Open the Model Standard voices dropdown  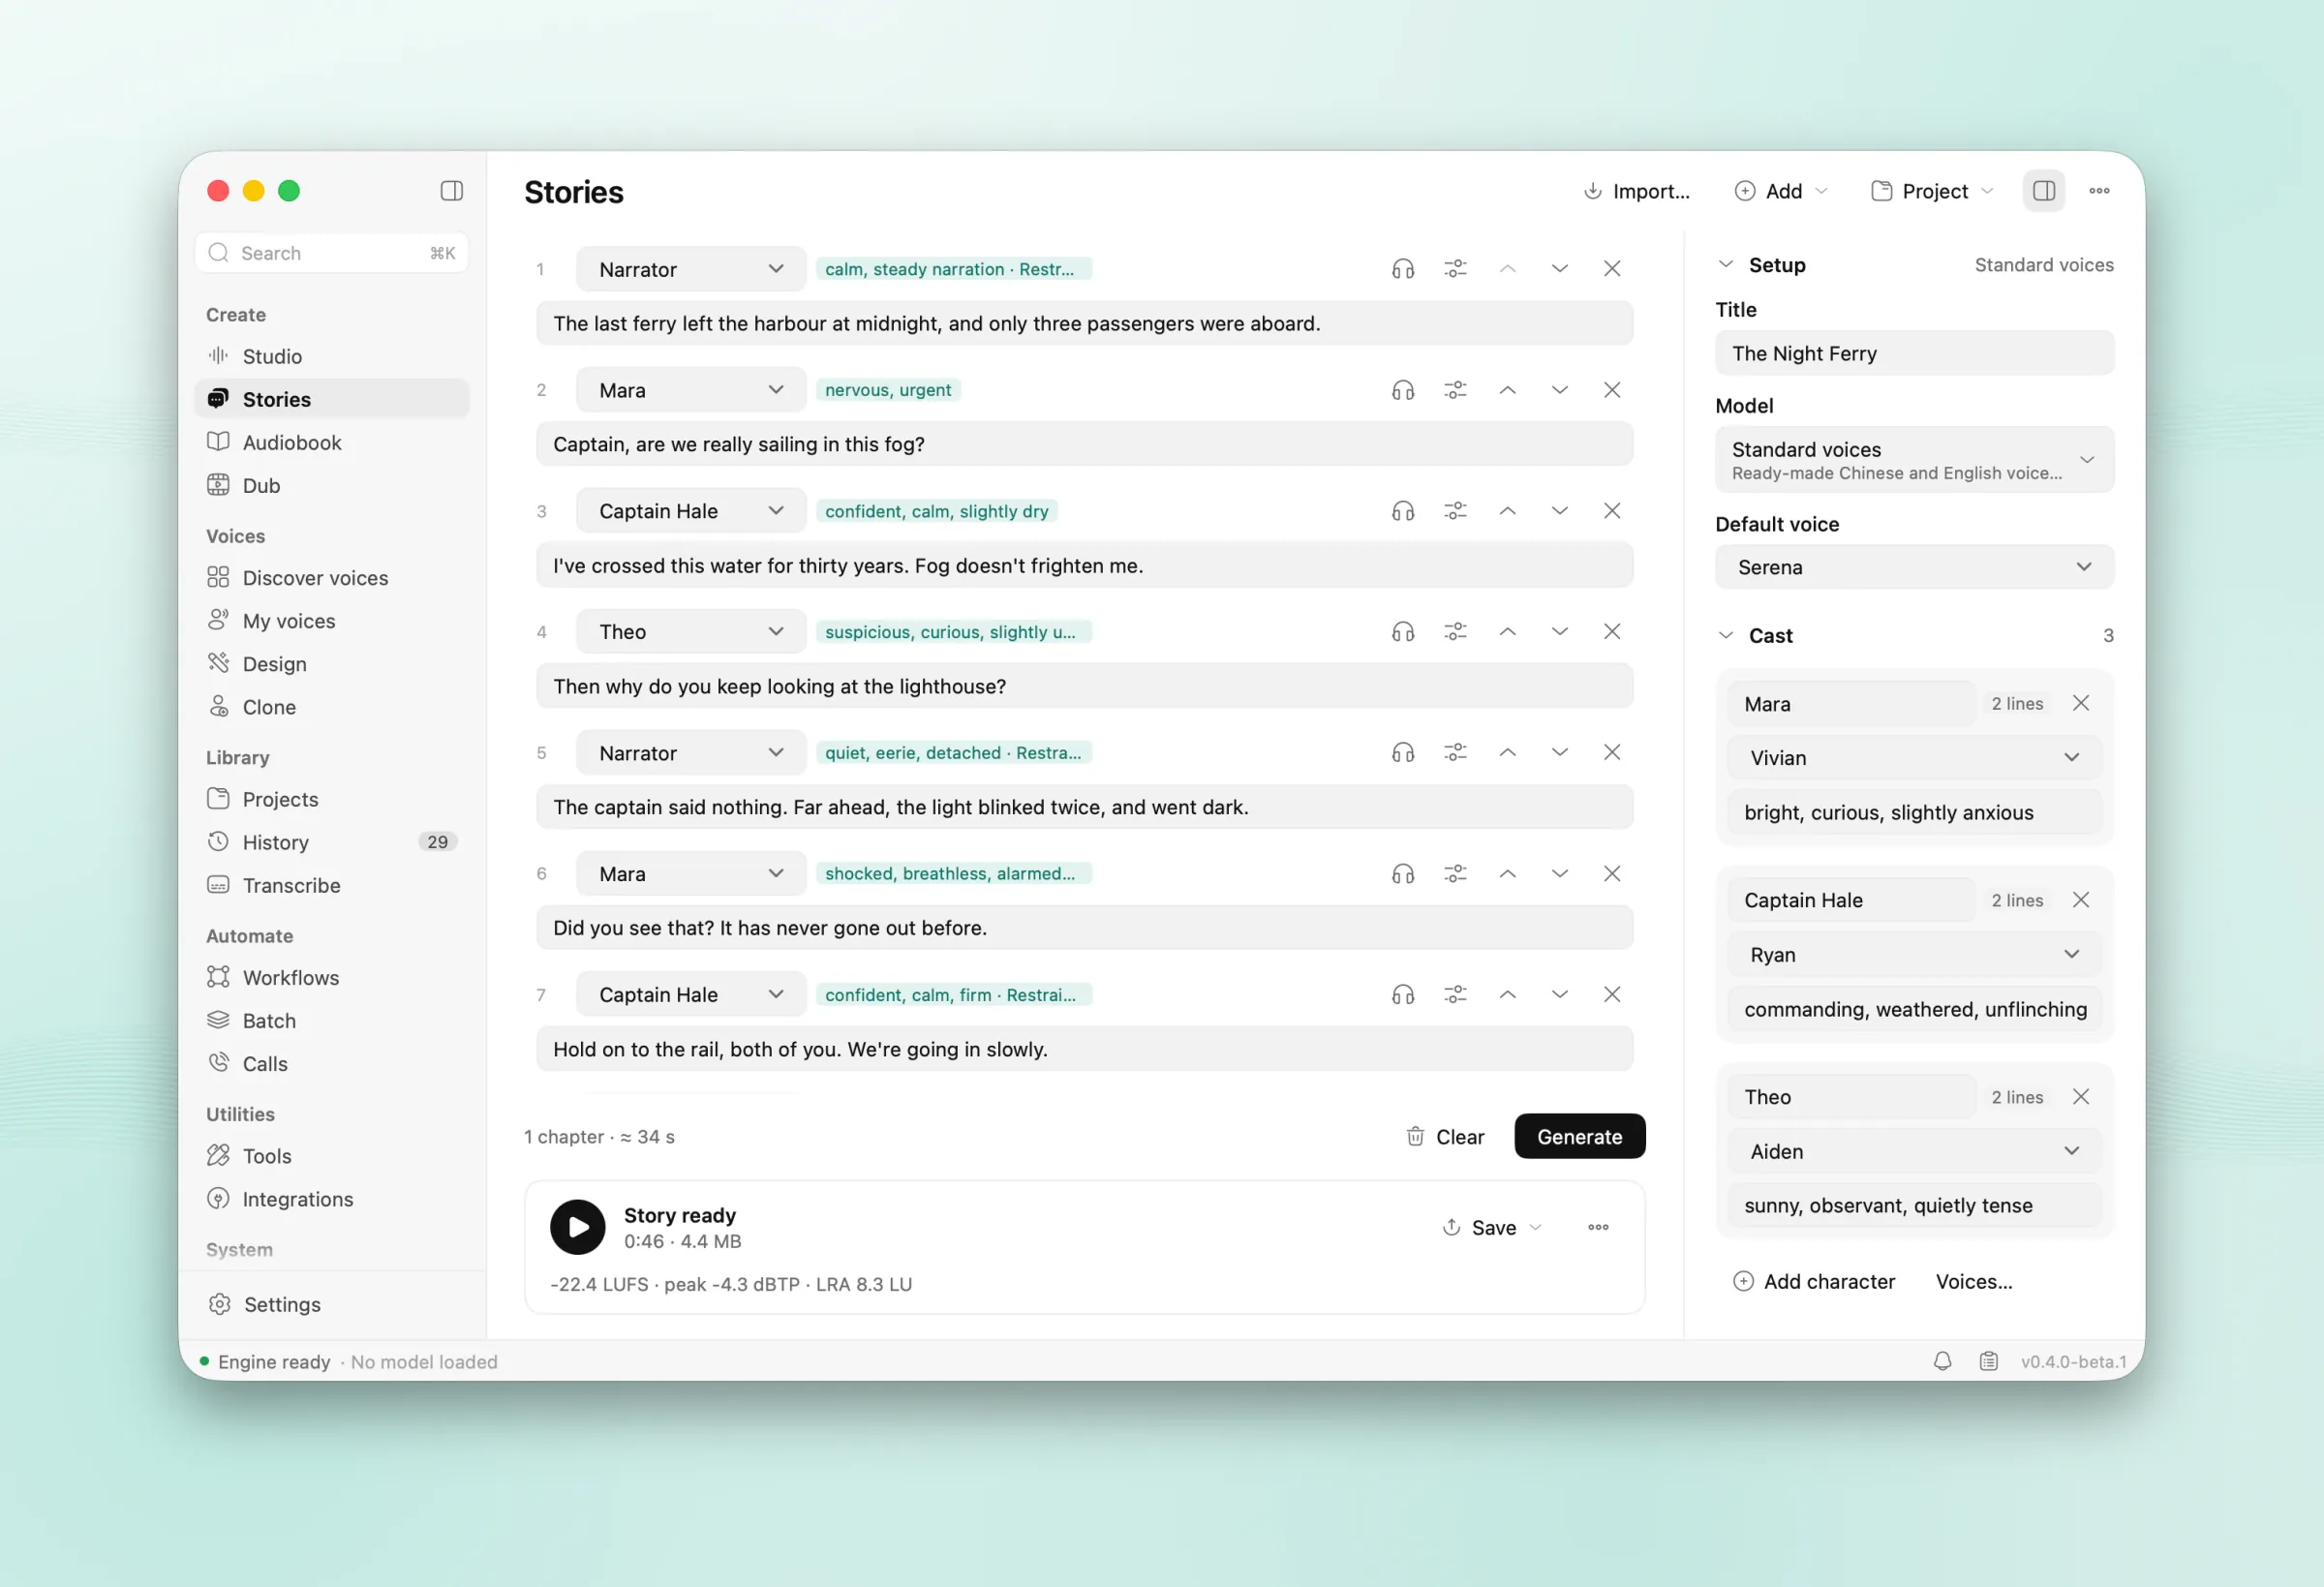pos(1914,460)
